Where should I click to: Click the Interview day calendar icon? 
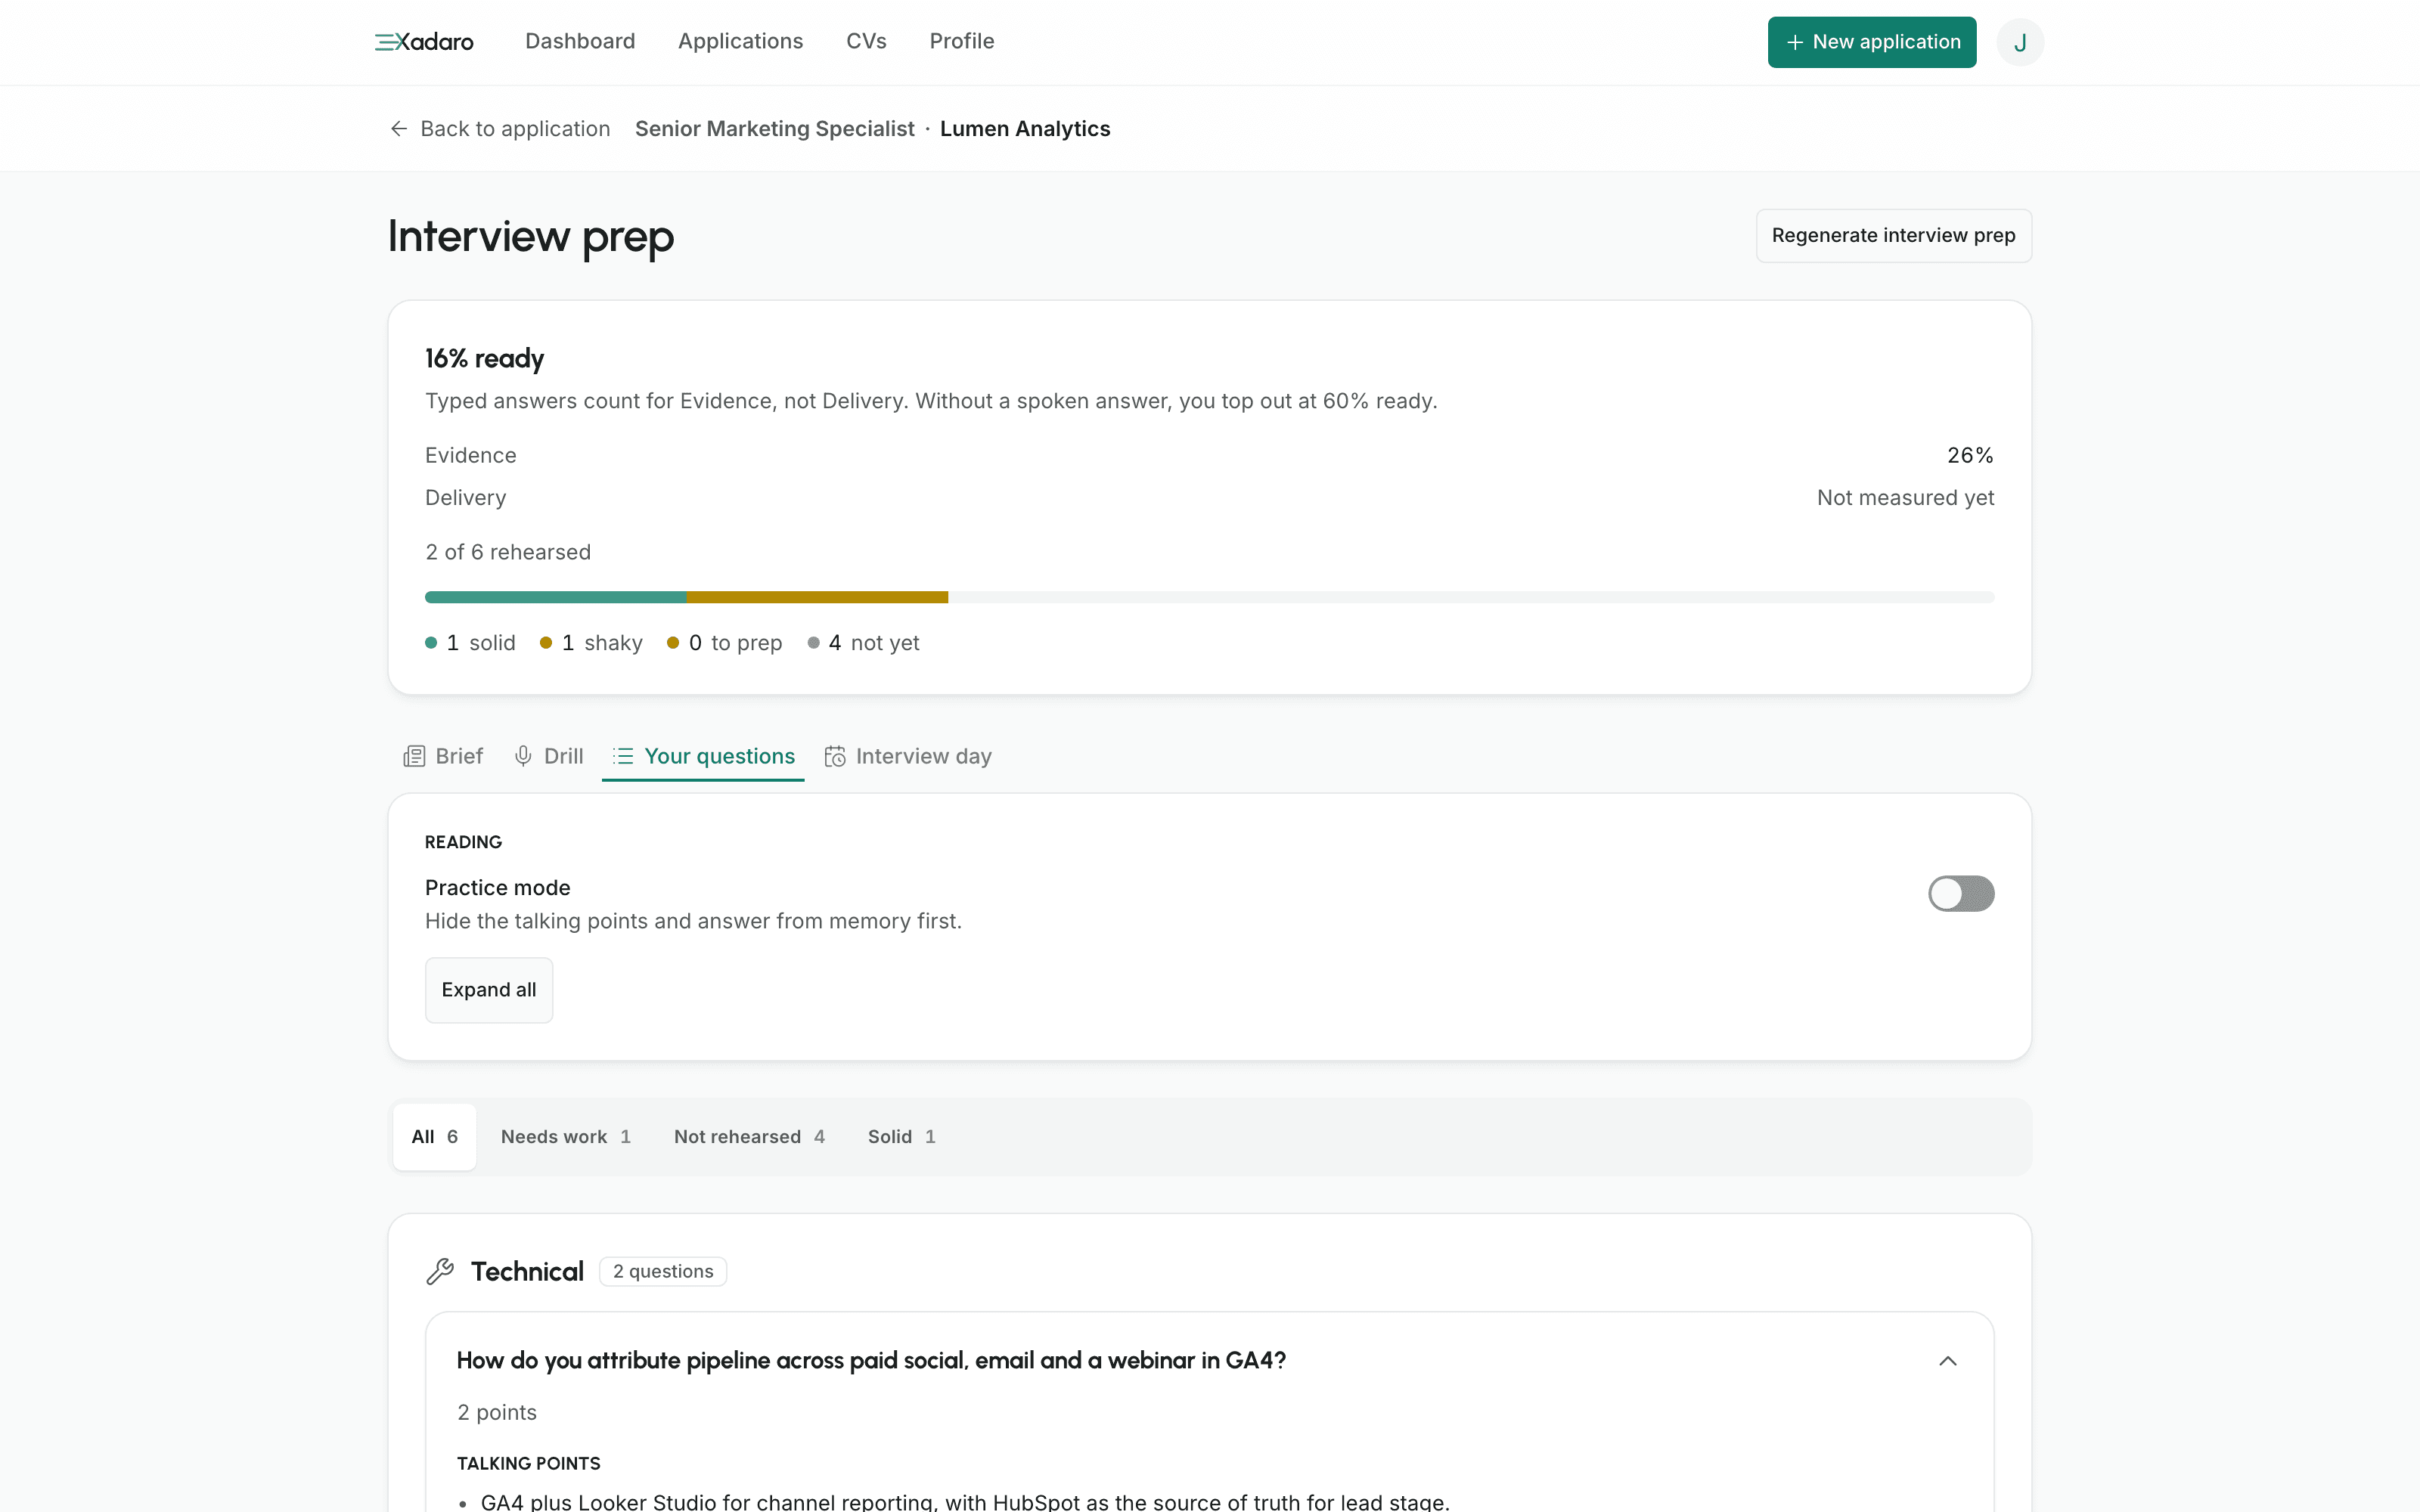coord(835,756)
